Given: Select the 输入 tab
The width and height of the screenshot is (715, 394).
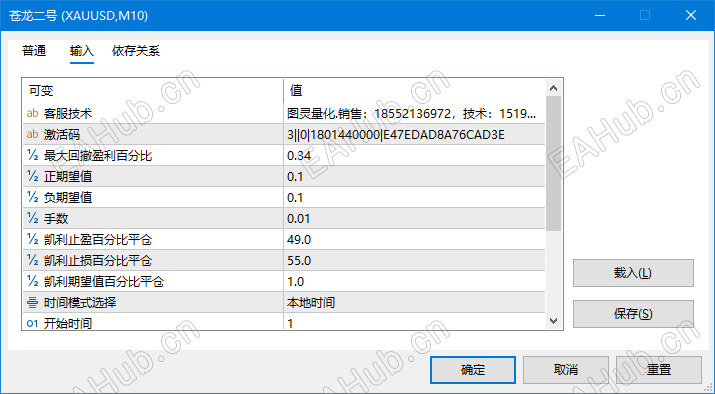Looking at the screenshot, I should 82,51.
